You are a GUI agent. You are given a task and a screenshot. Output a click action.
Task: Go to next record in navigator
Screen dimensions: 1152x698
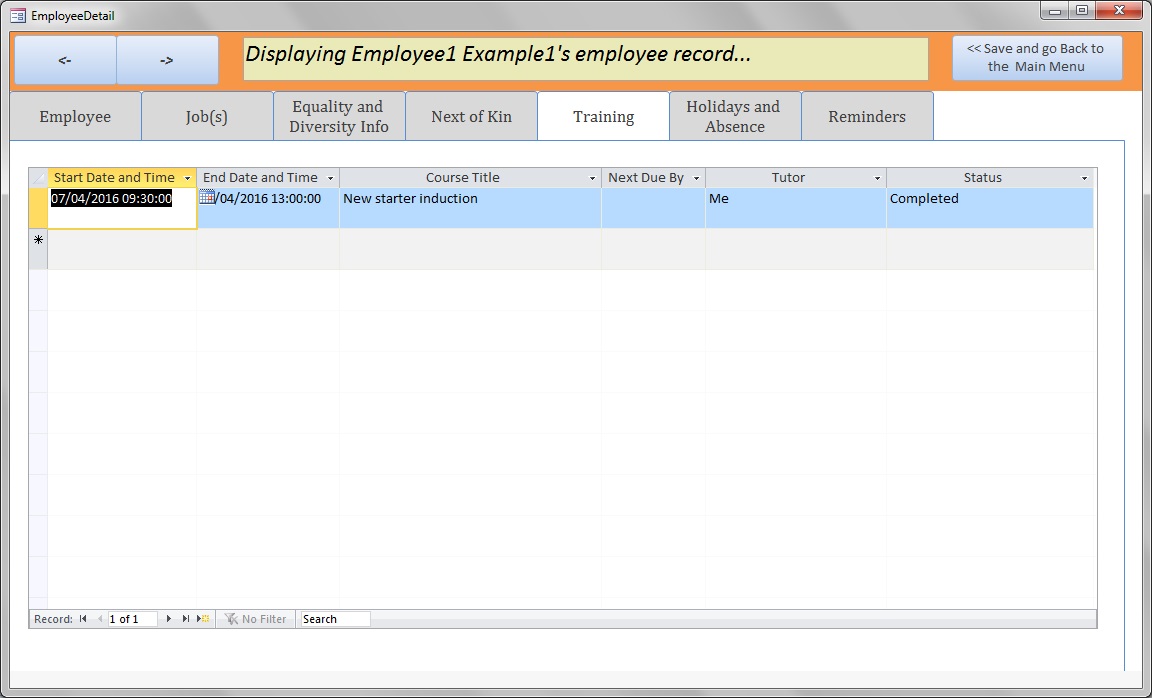pyautogui.click(x=169, y=619)
